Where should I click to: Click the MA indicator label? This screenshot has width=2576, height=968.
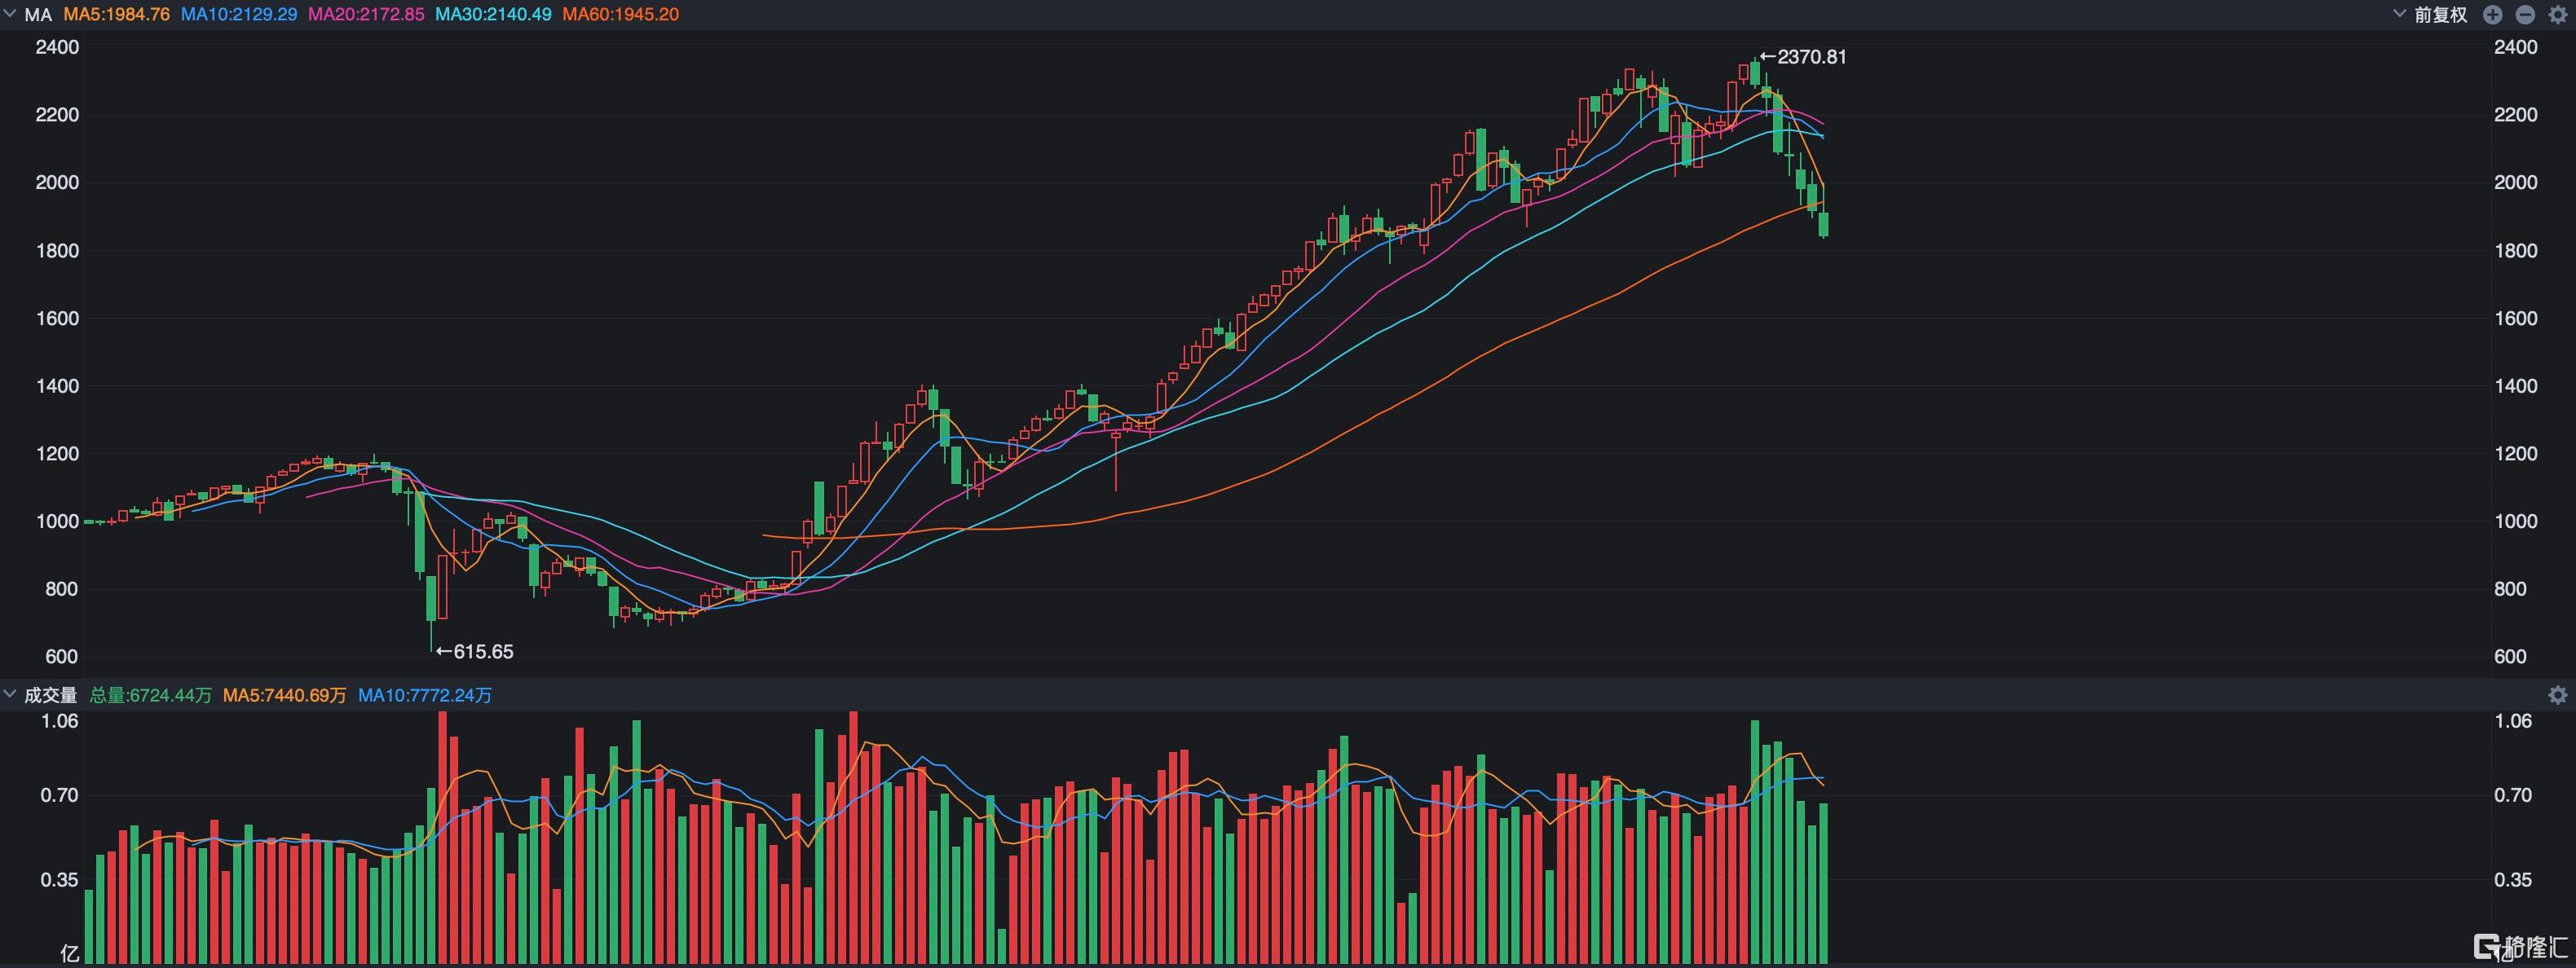38,15
